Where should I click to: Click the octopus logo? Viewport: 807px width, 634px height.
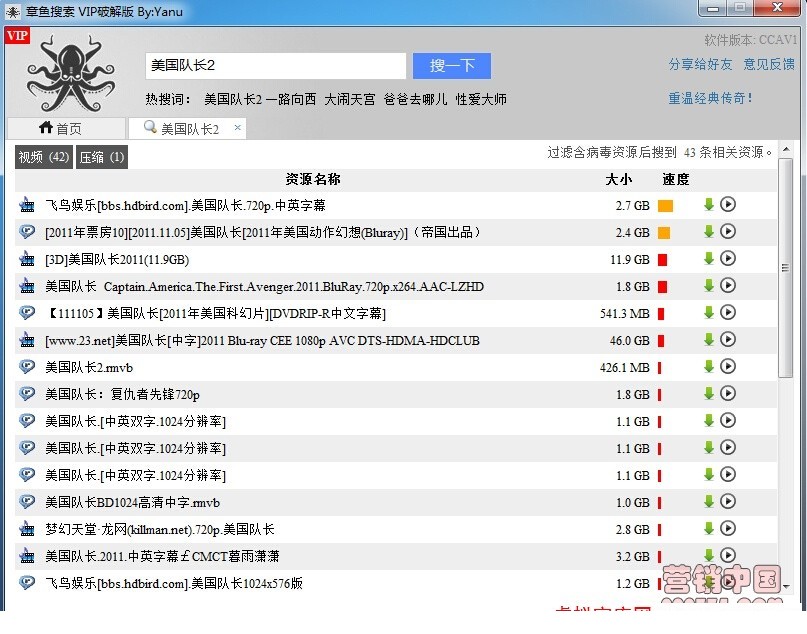pyautogui.click(x=71, y=73)
